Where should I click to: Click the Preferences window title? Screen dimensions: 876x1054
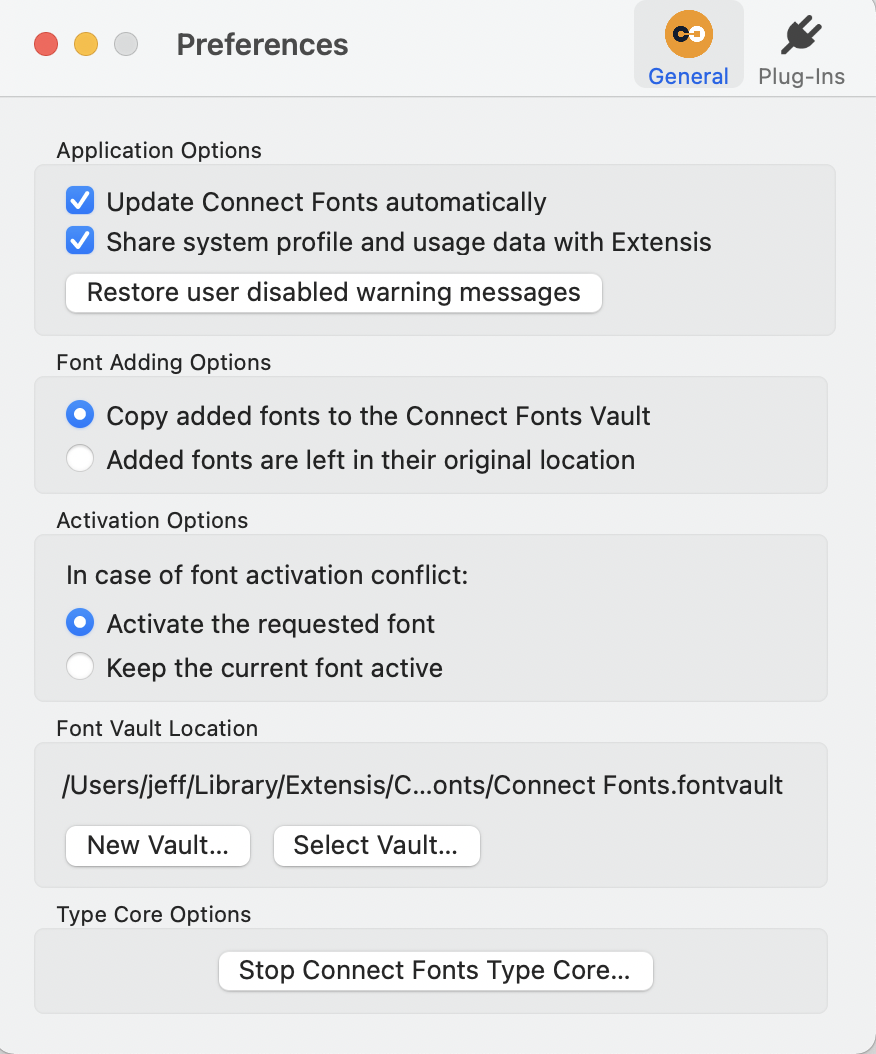pos(262,44)
